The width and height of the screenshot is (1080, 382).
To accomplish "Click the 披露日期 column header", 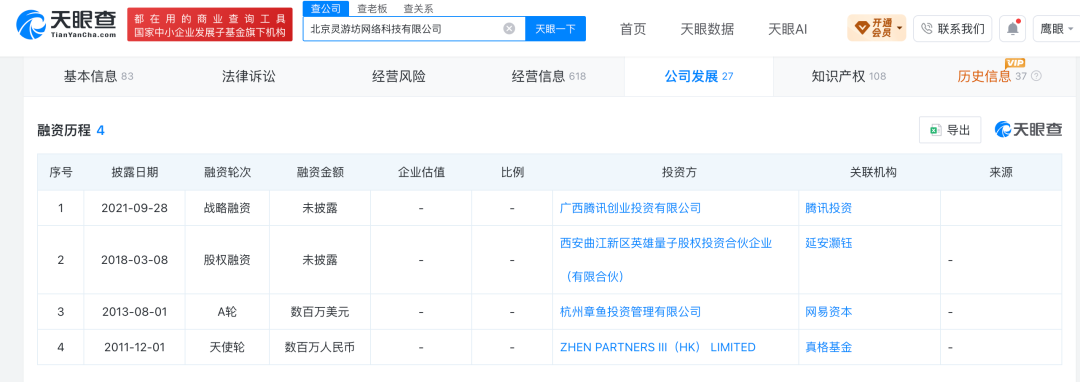I will tap(134, 173).
